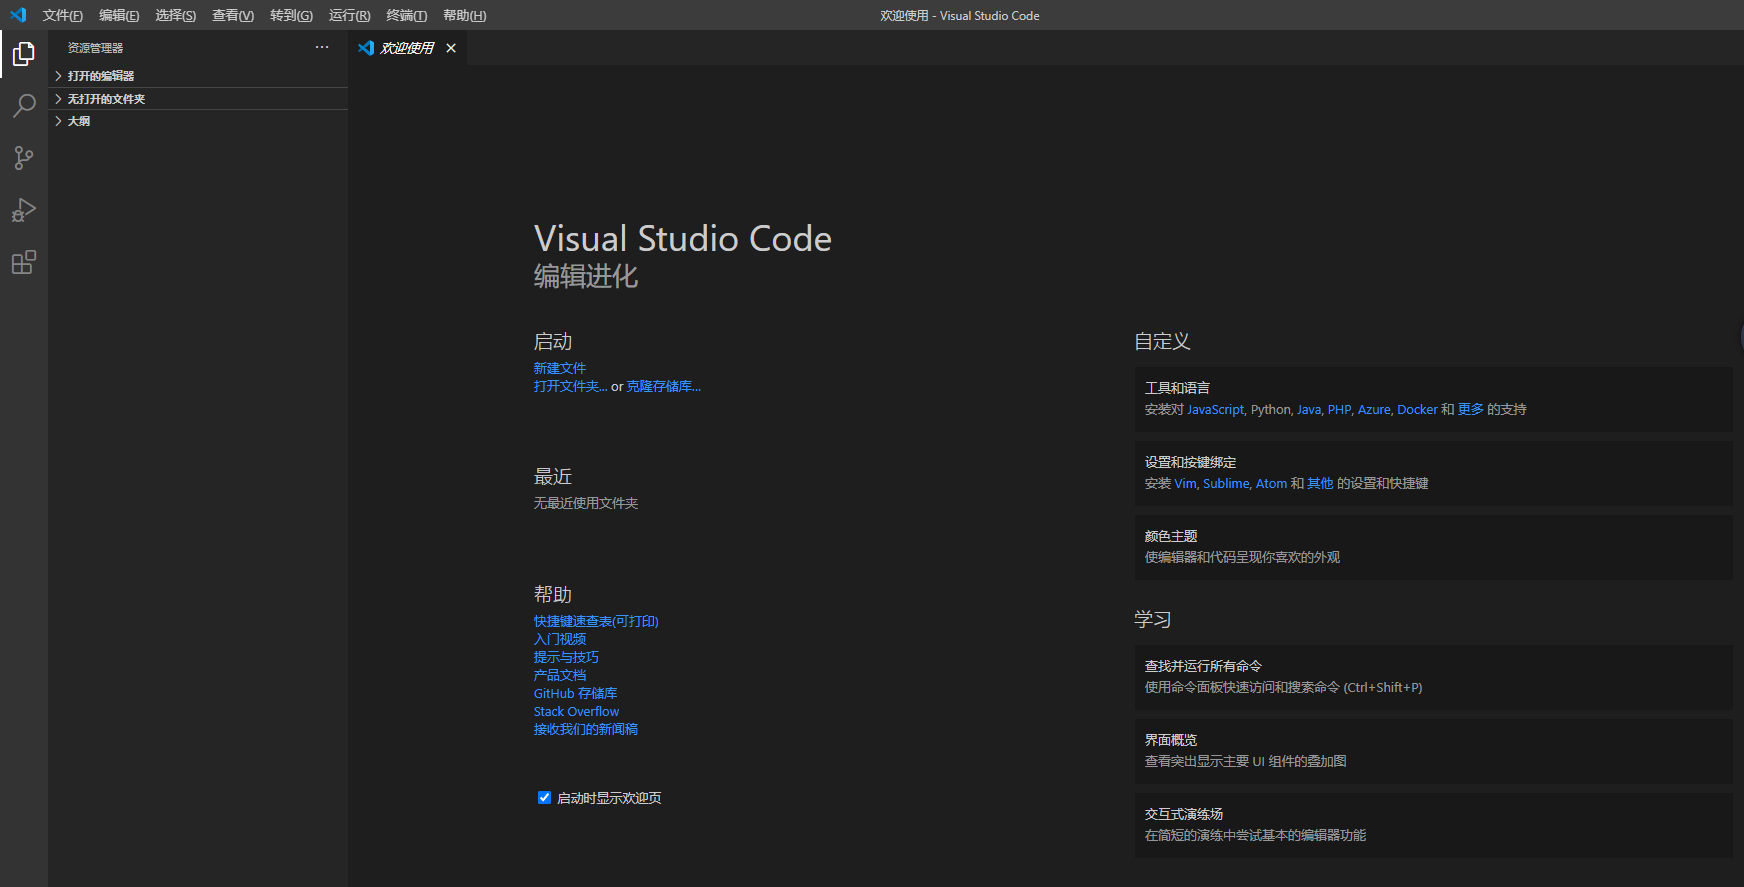Click the Atom keybinding link
Image resolution: width=1744 pixels, height=887 pixels.
(1271, 483)
